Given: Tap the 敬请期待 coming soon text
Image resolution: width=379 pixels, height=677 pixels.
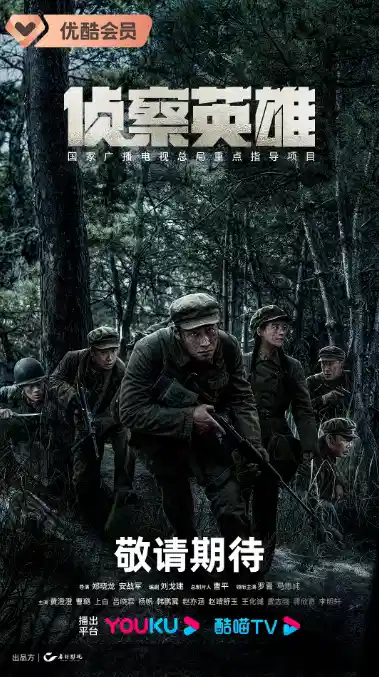Looking at the screenshot, I should [x=190, y=556].
